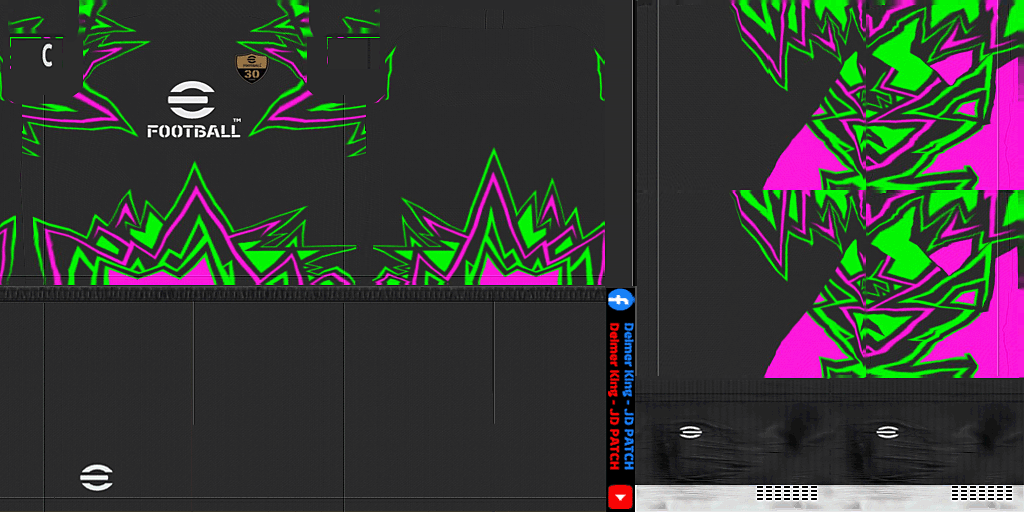
Task: Click the FOOTBALL wordmark text
Action: click(193, 130)
